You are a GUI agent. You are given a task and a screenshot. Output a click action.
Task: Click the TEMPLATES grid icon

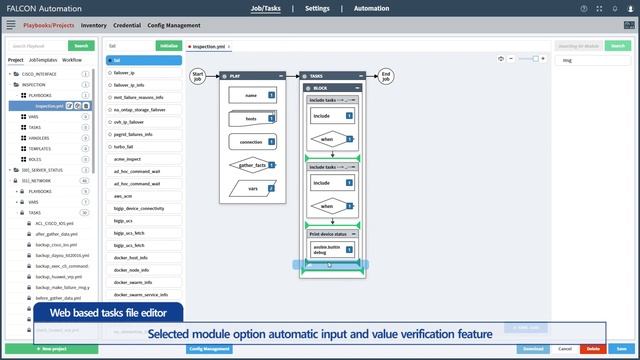click(24, 149)
